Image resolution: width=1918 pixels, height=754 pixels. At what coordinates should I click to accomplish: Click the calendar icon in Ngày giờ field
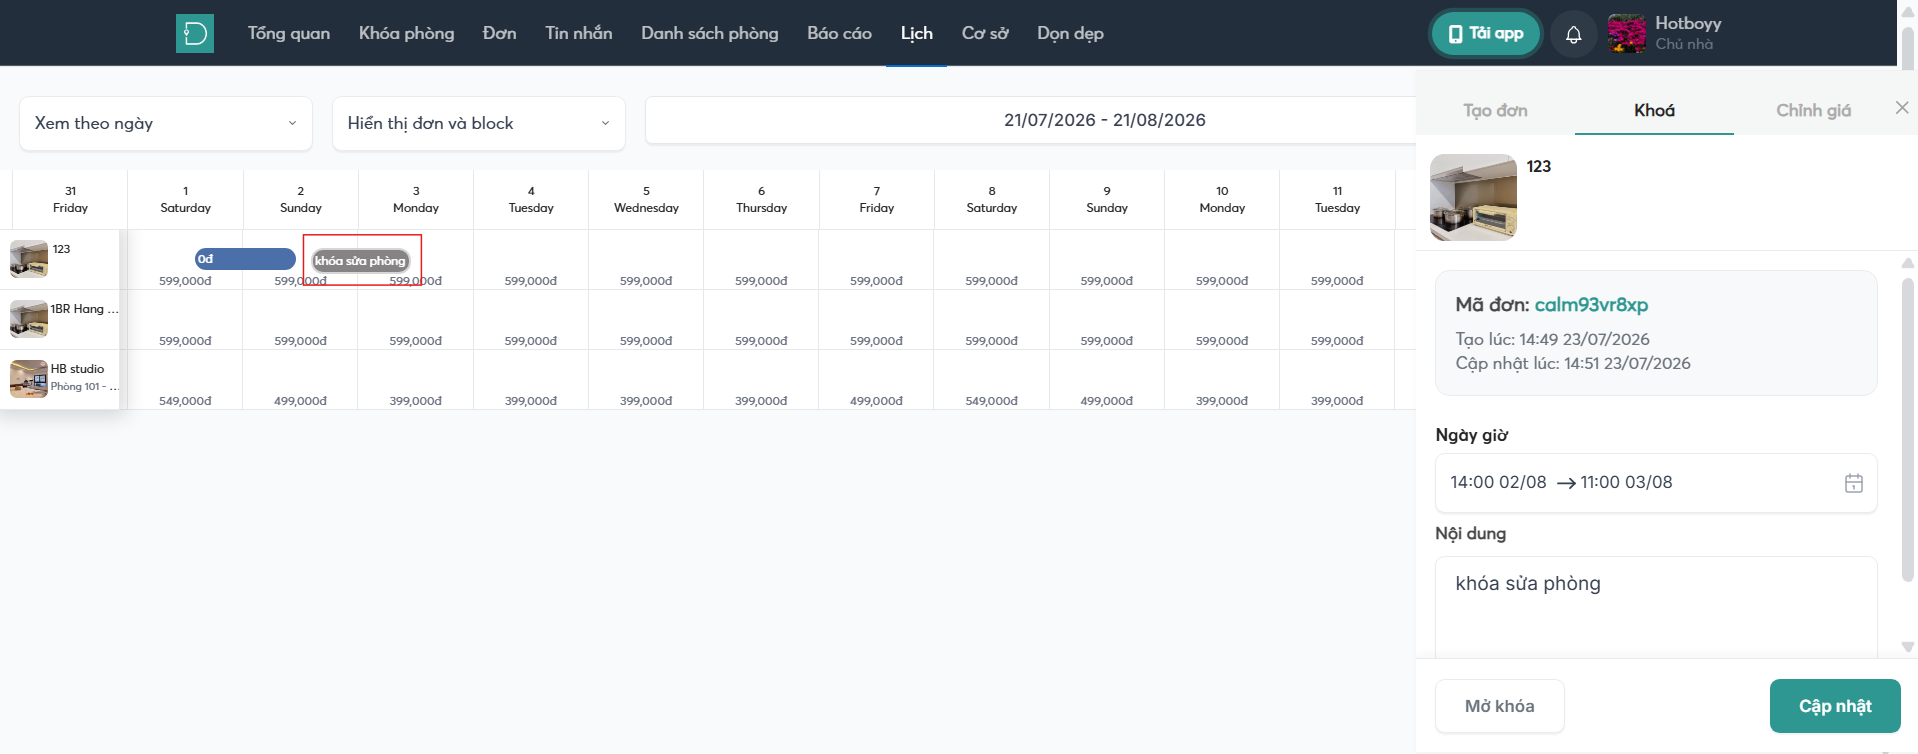1853,483
